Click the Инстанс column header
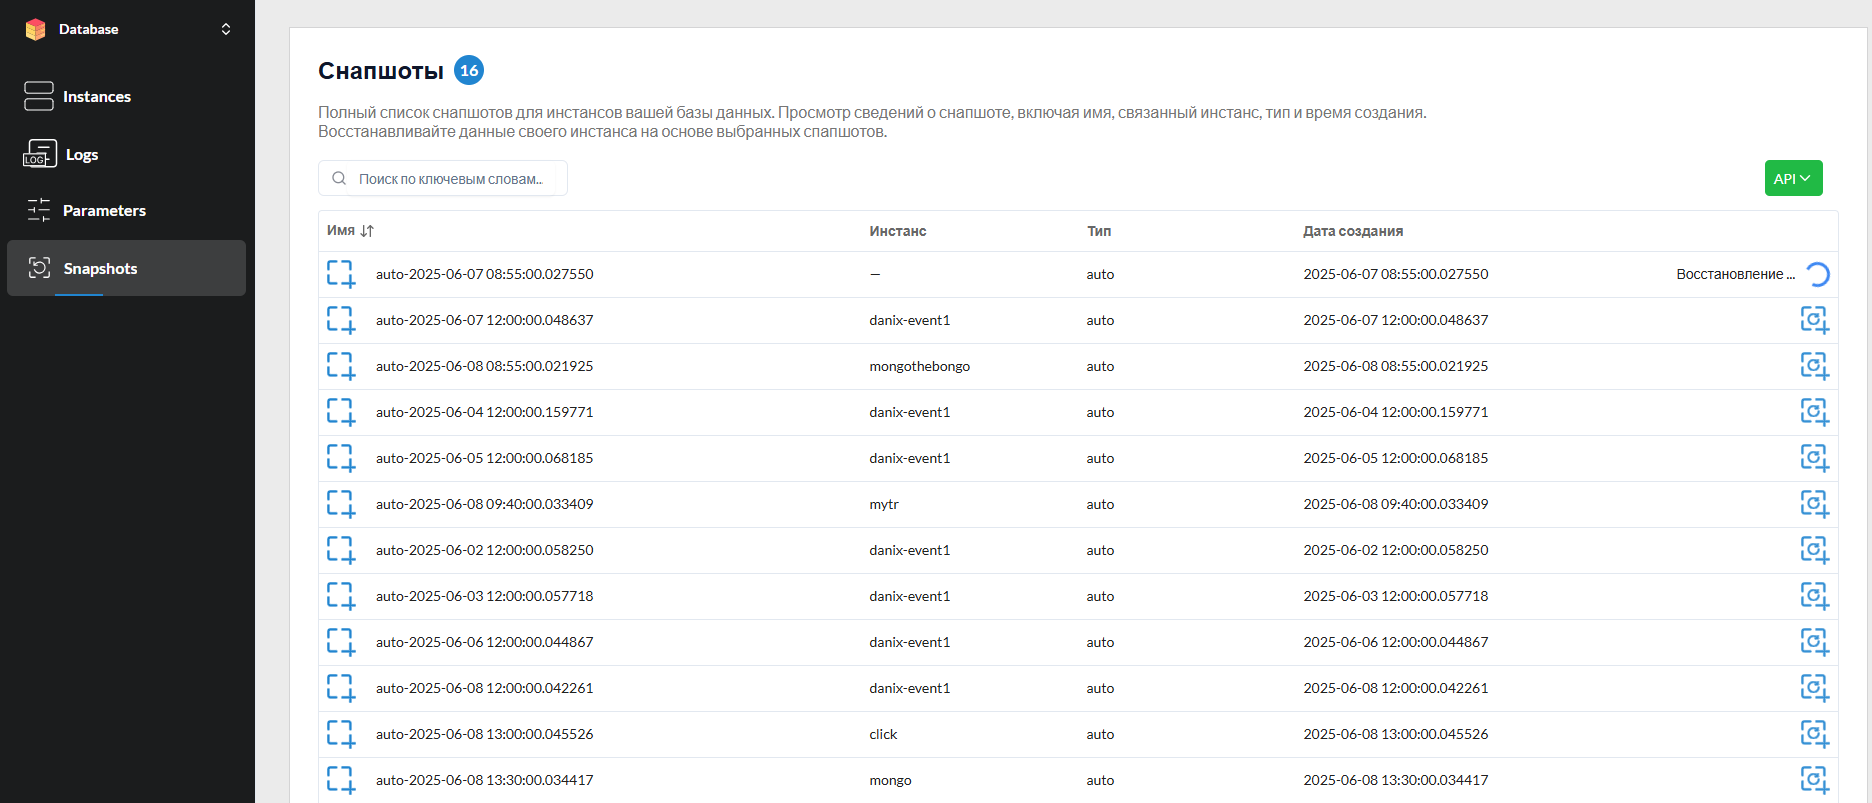The image size is (1872, 803). [897, 231]
